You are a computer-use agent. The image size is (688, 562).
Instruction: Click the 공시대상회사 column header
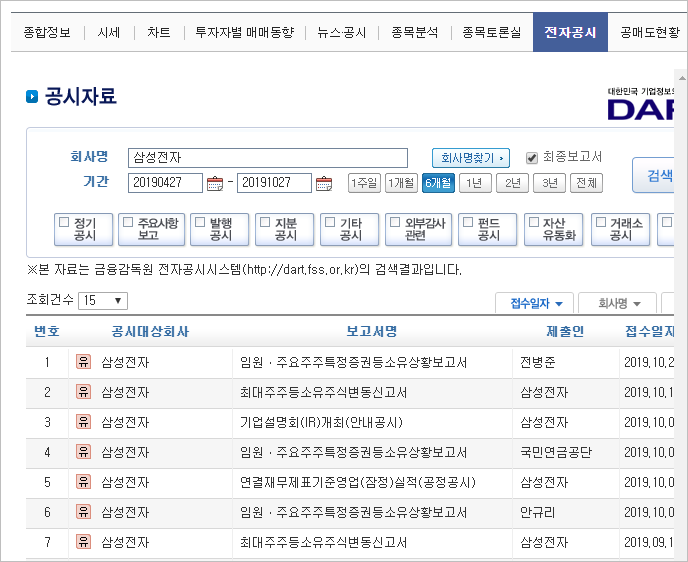pyautogui.click(x=150, y=331)
